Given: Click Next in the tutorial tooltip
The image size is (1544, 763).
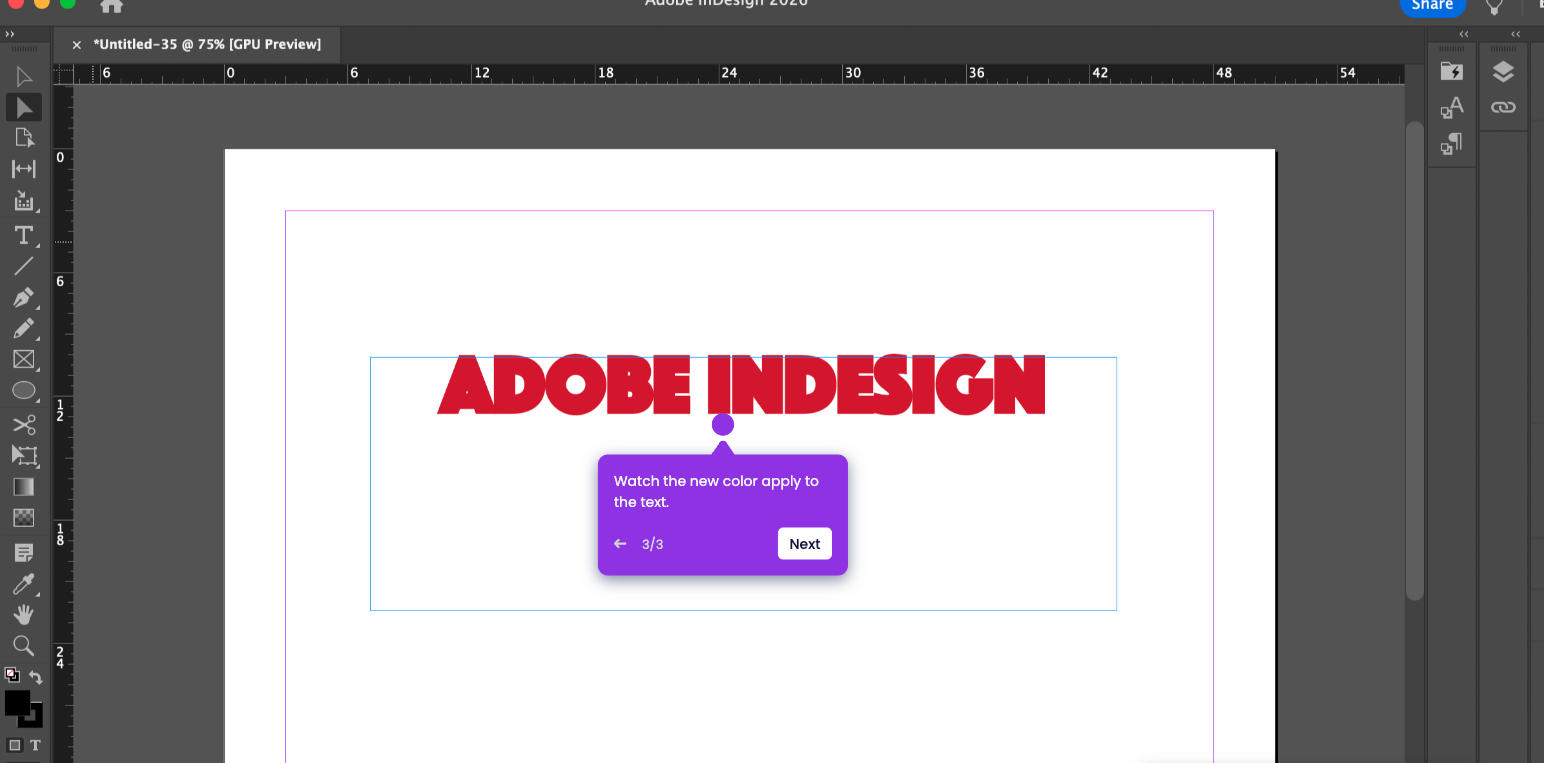Looking at the screenshot, I should click(804, 544).
